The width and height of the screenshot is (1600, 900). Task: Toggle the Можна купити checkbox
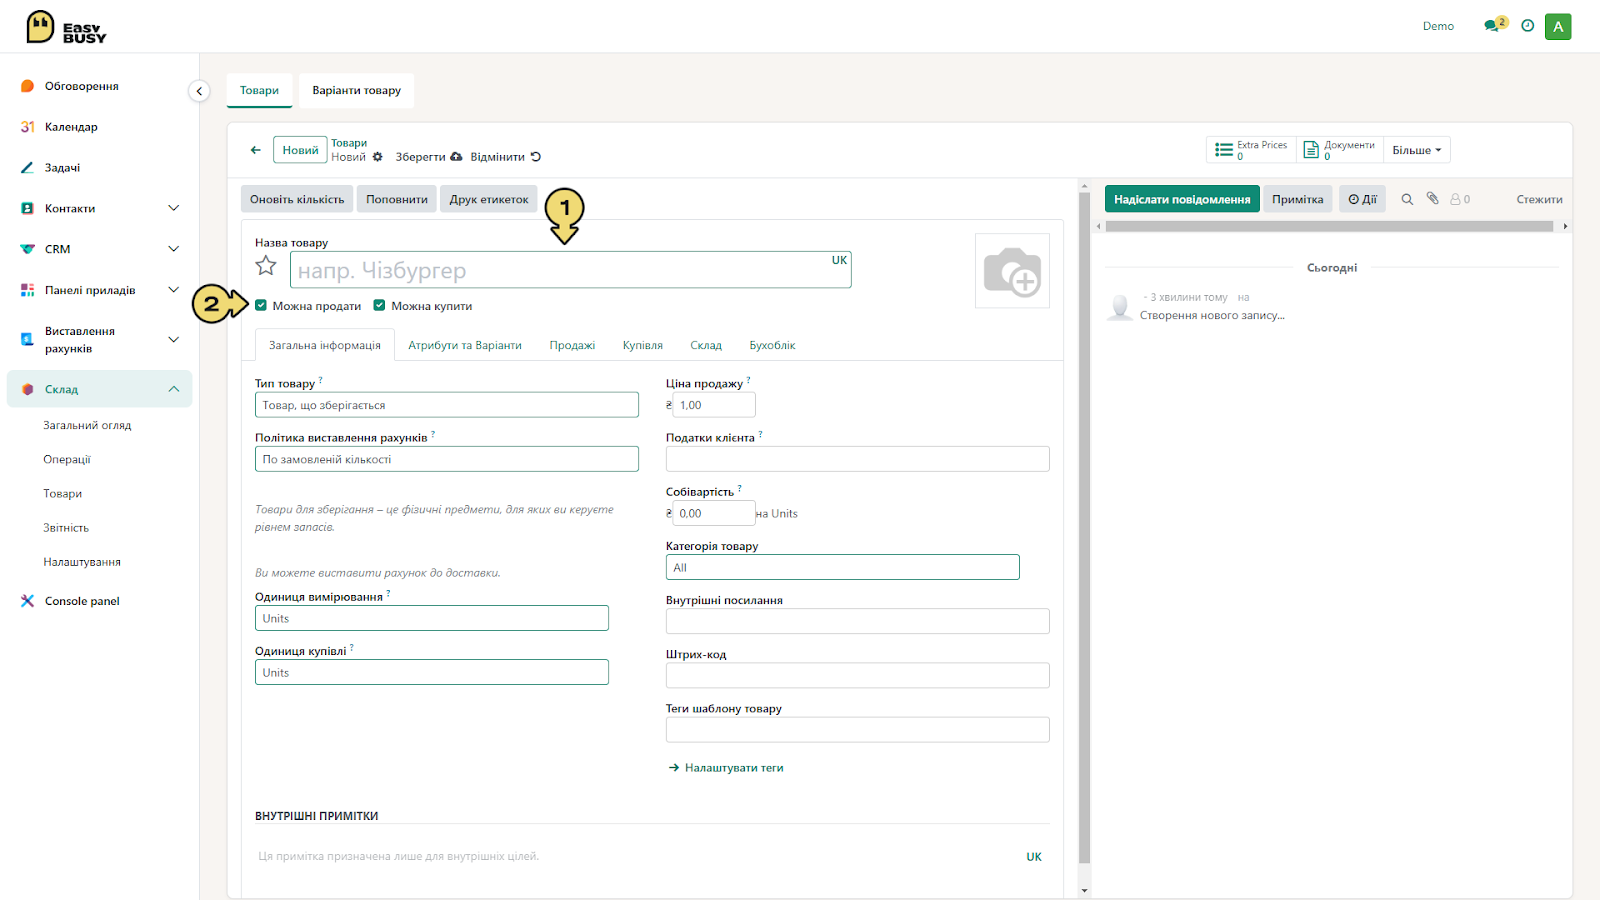(x=379, y=306)
